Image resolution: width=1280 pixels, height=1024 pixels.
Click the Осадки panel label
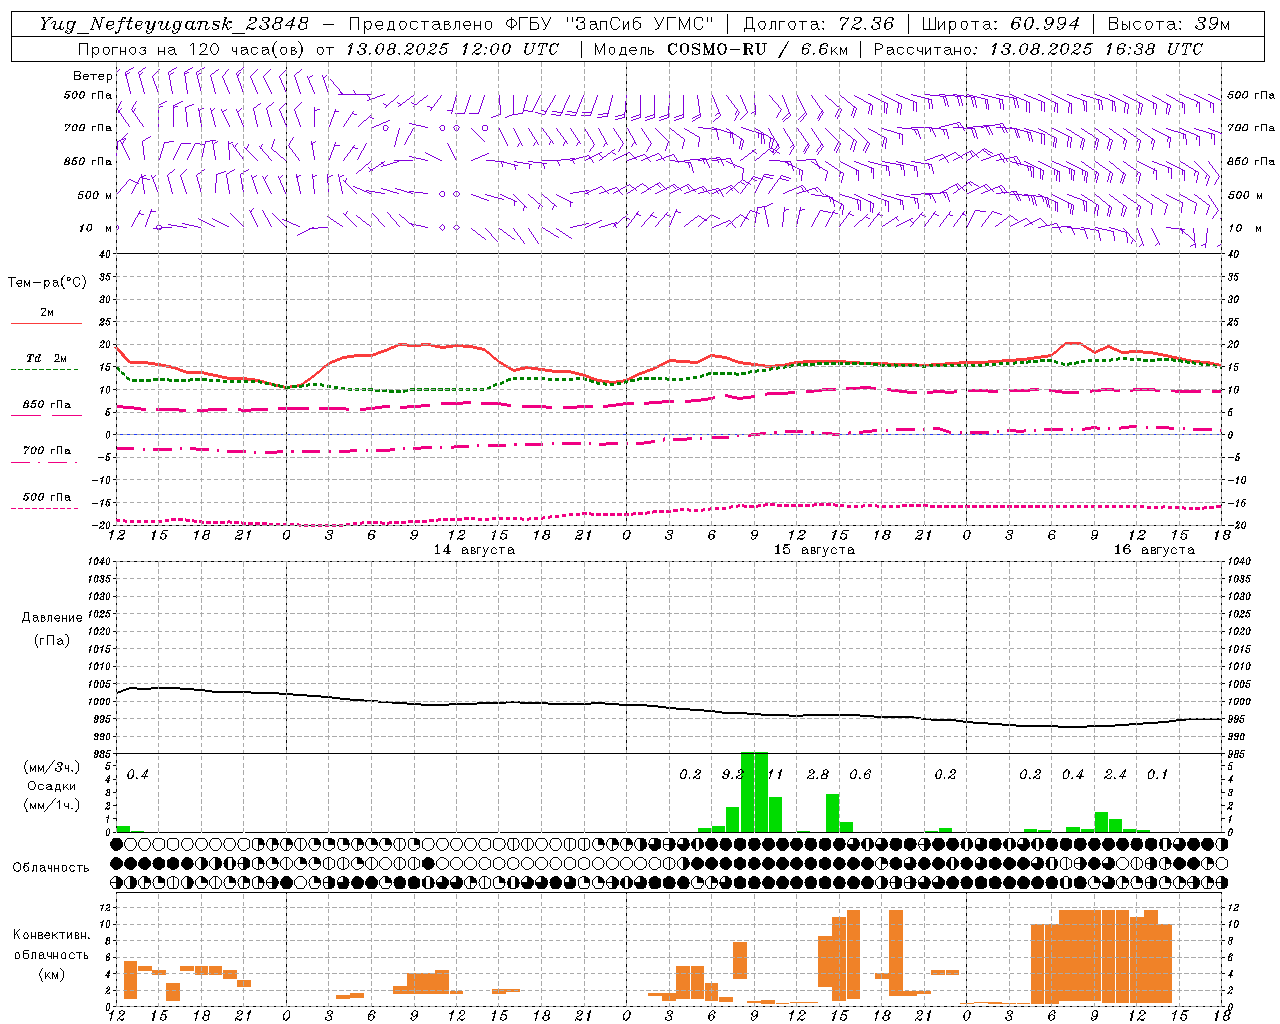tap(51, 786)
